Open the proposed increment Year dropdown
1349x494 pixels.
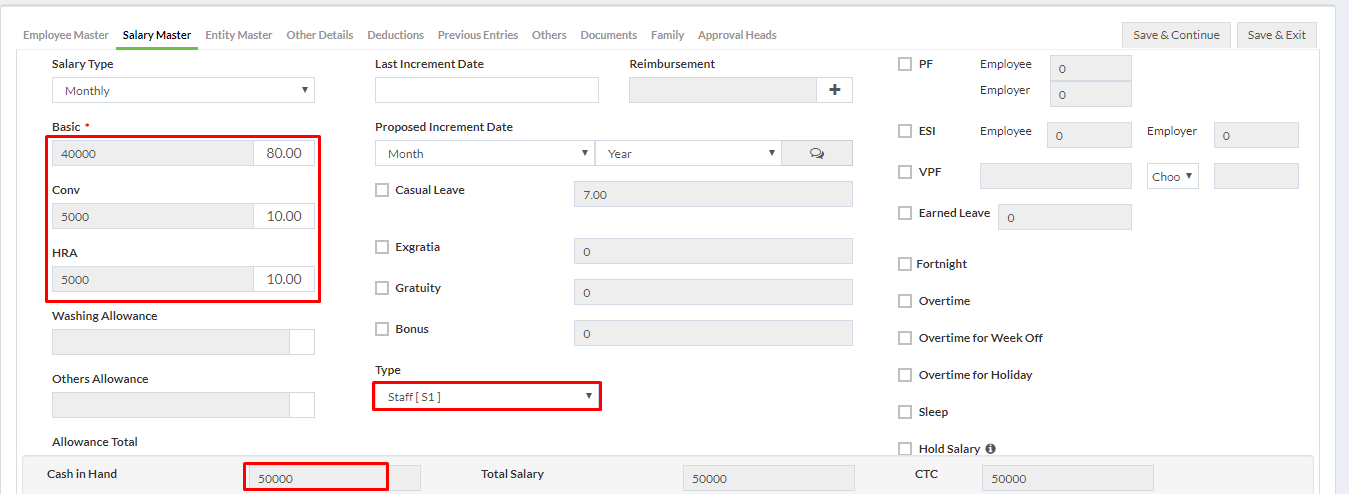point(688,153)
